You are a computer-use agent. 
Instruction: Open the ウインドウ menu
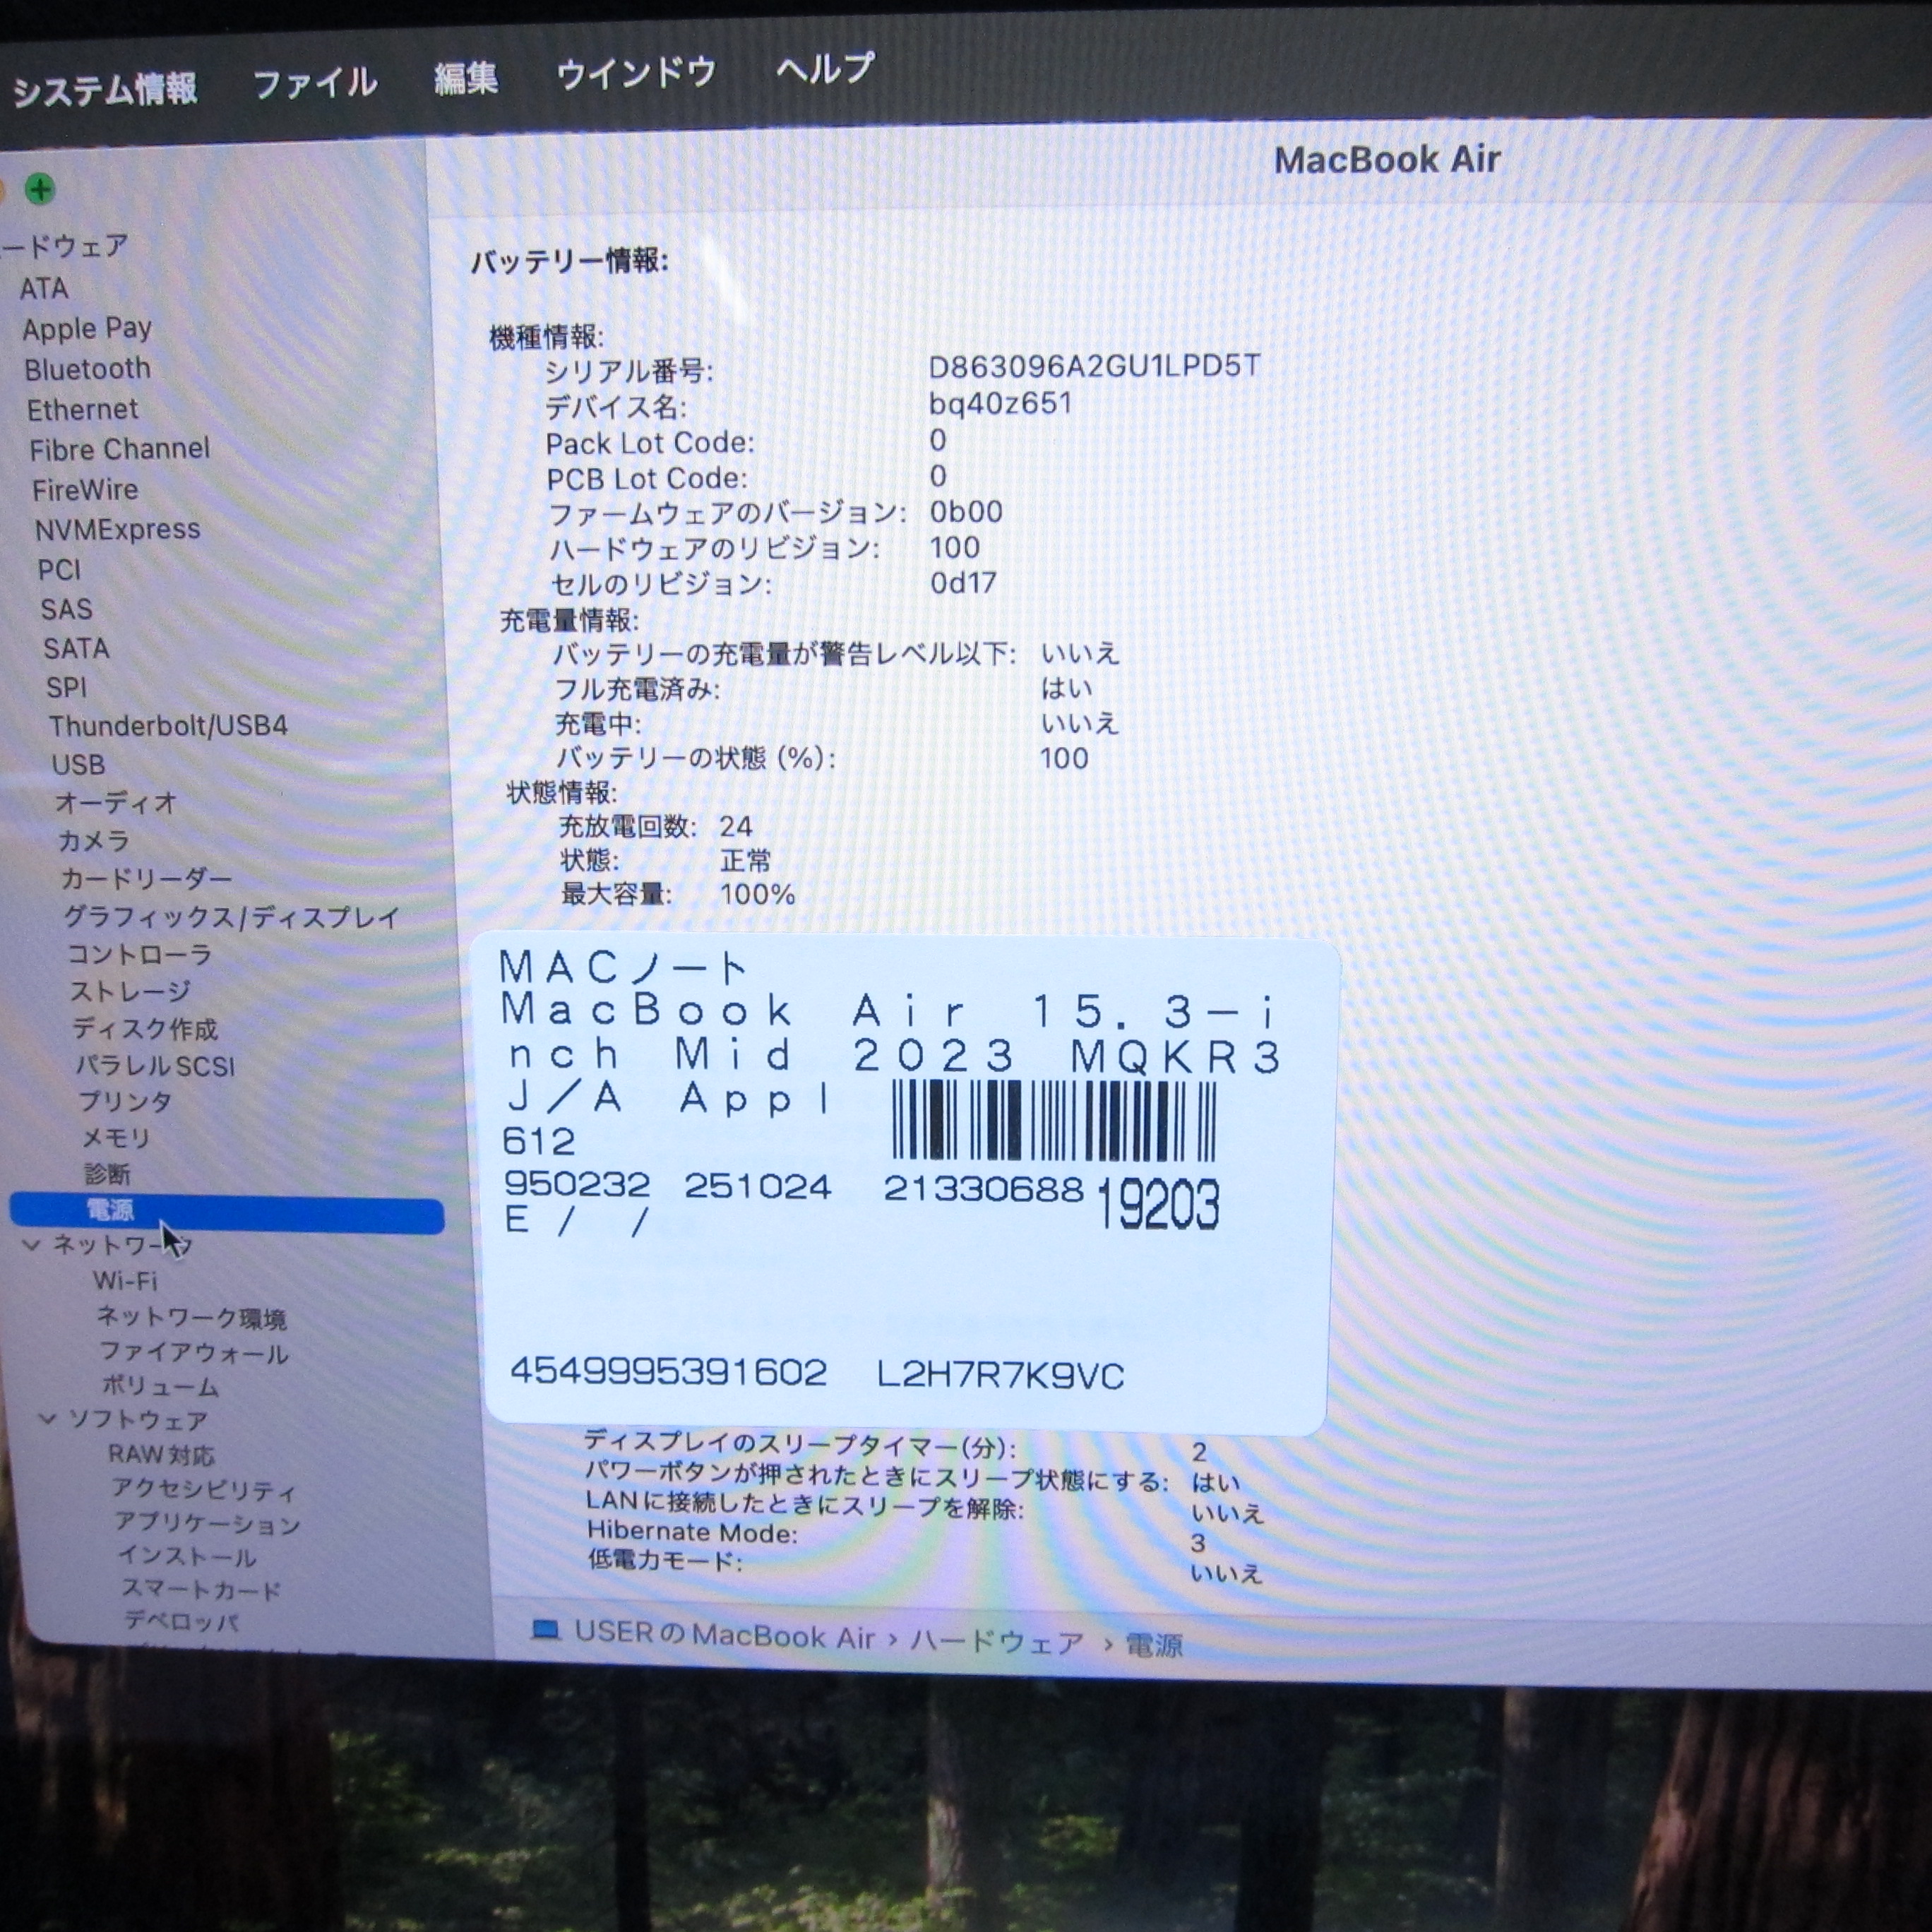pos(636,73)
